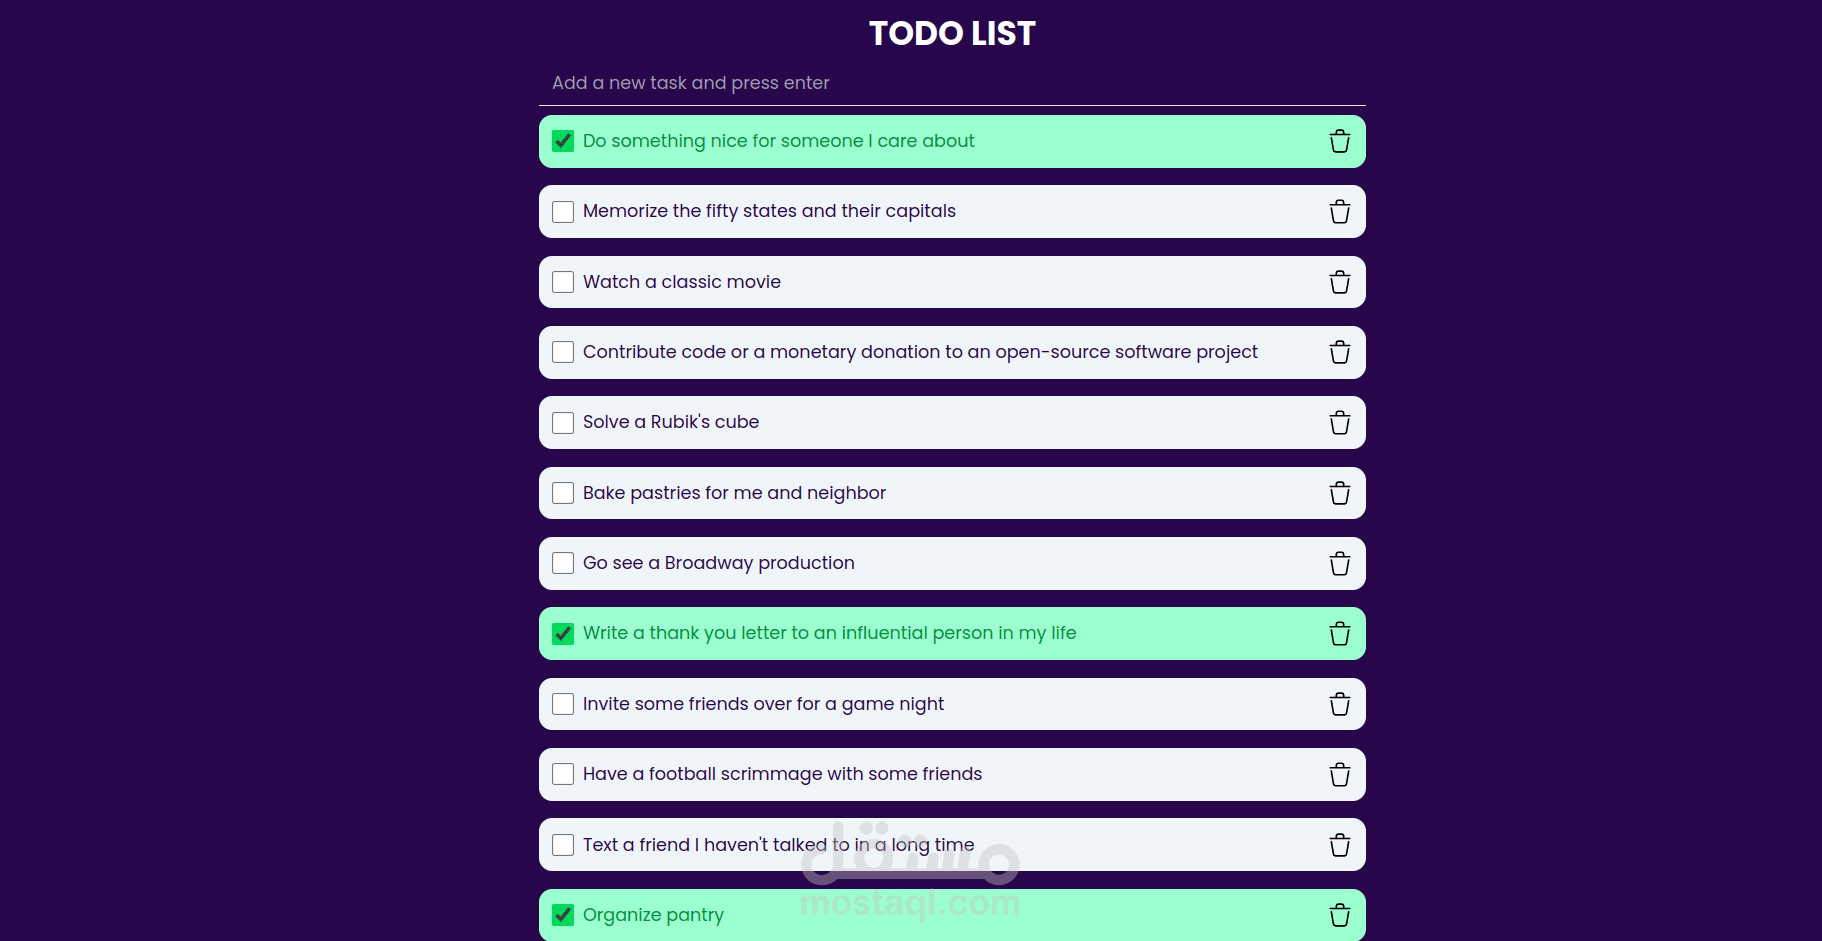Check off 'Contribute code or a monetary donation'
Image resolution: width=1822 pixels, height=941 pixels.
pos(563,352)
